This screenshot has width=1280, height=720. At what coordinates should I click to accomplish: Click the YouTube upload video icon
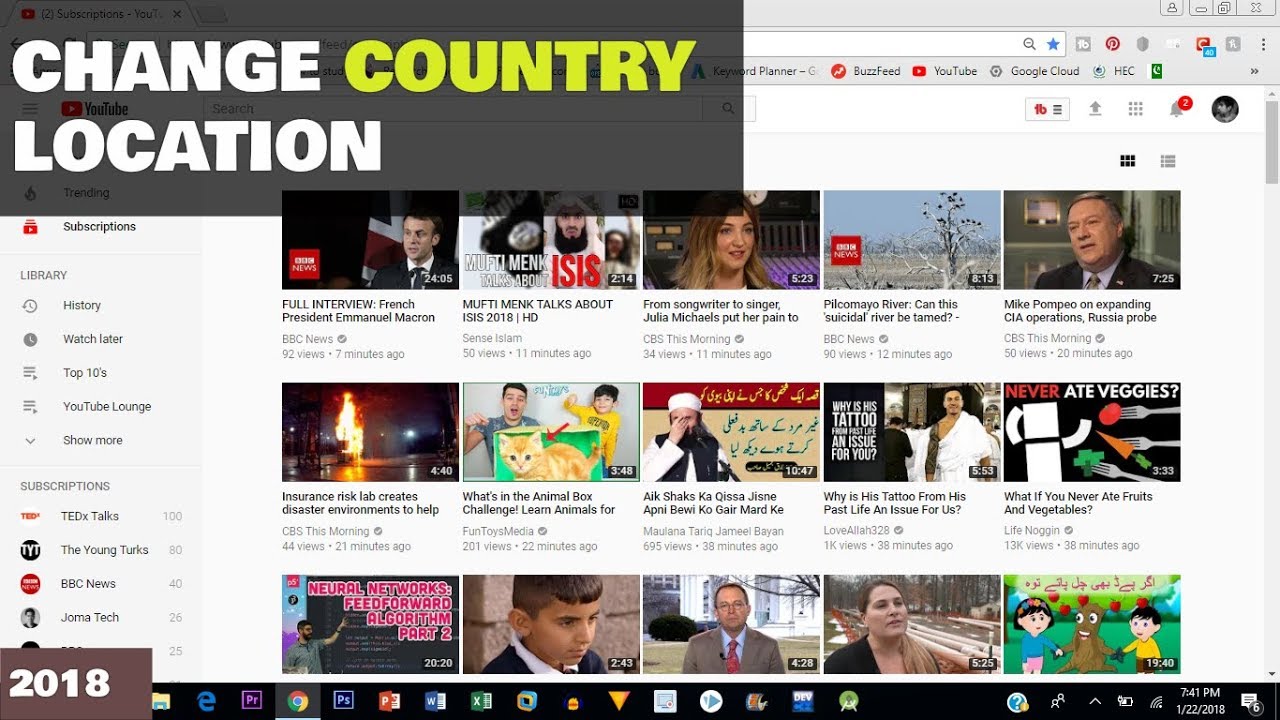click(1095, 109)
